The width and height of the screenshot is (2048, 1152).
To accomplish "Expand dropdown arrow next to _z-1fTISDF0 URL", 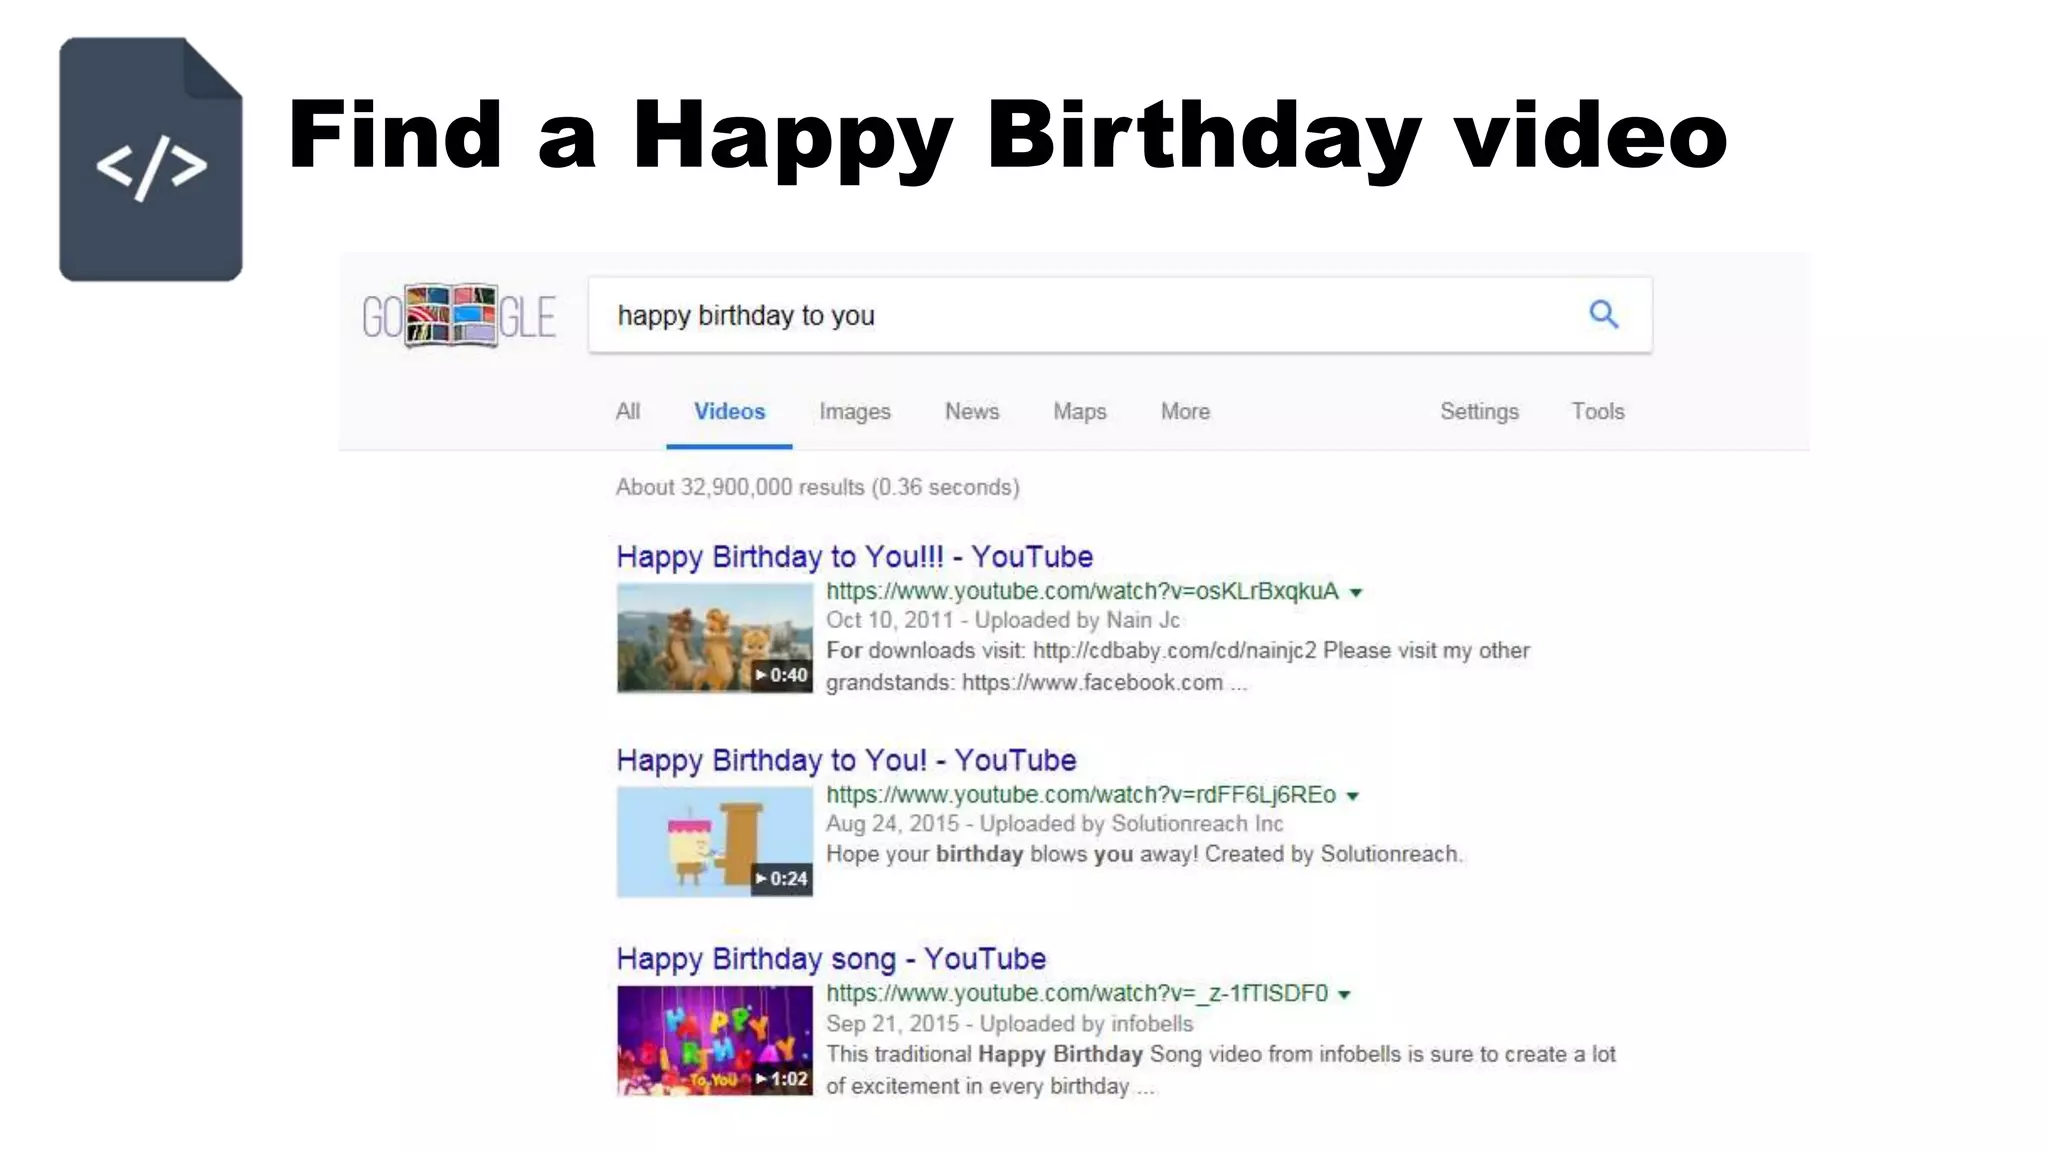I will point(1345,994).
